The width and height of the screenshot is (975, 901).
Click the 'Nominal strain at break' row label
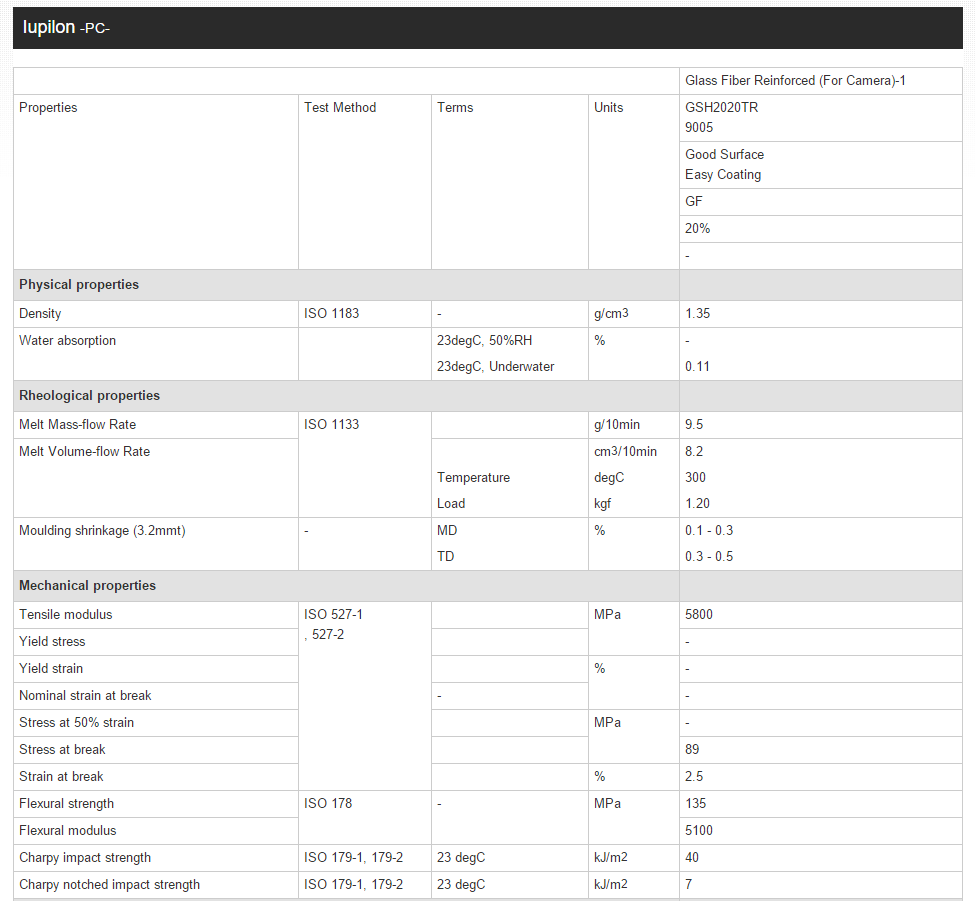pyautogui.click(x=85, y=696)
